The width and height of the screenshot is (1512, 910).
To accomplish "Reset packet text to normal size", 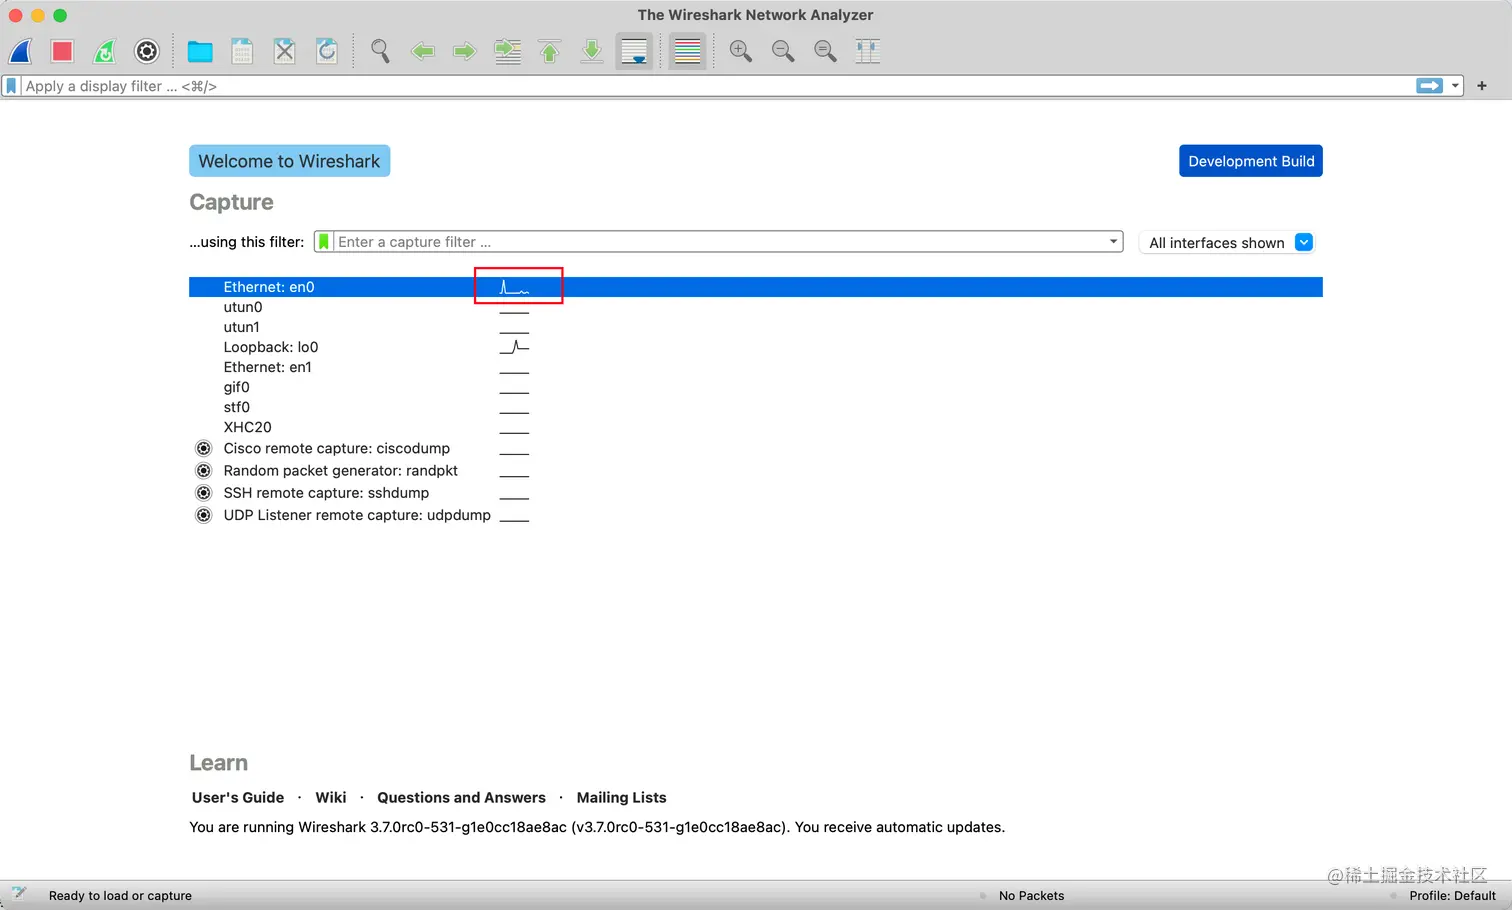I will (825, 51).
